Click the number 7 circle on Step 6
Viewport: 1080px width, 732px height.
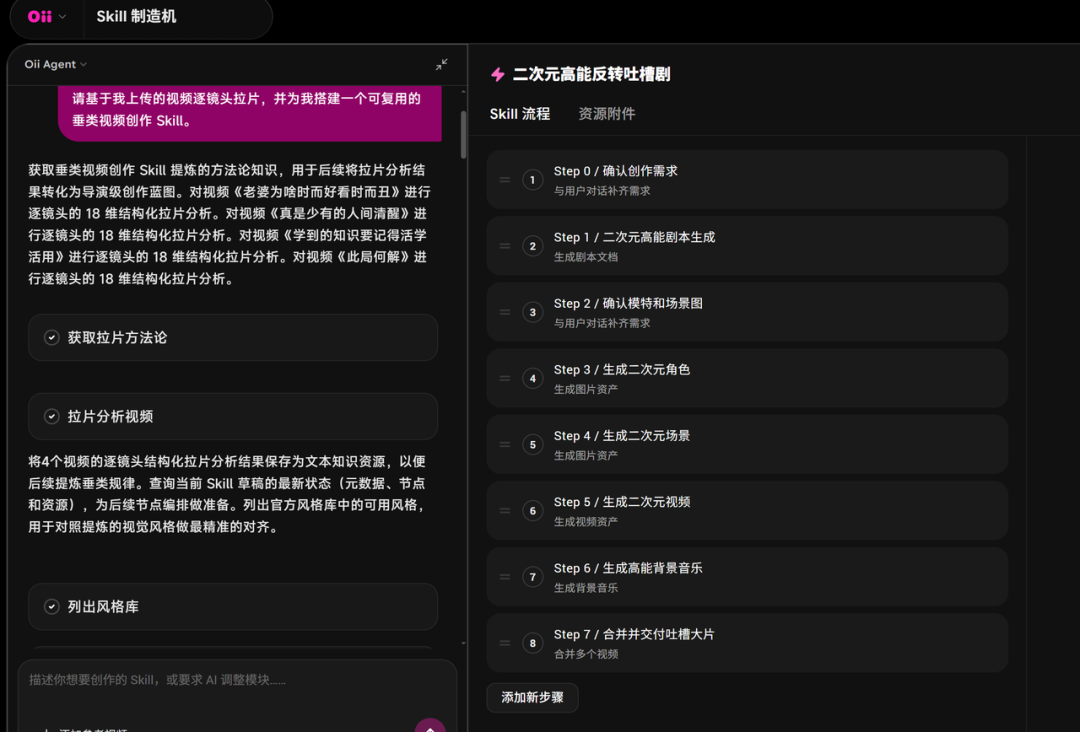pos(532,576)
